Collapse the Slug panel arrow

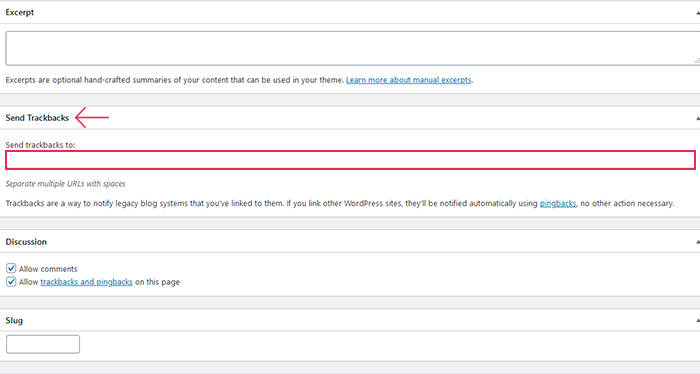click(698, 321)
